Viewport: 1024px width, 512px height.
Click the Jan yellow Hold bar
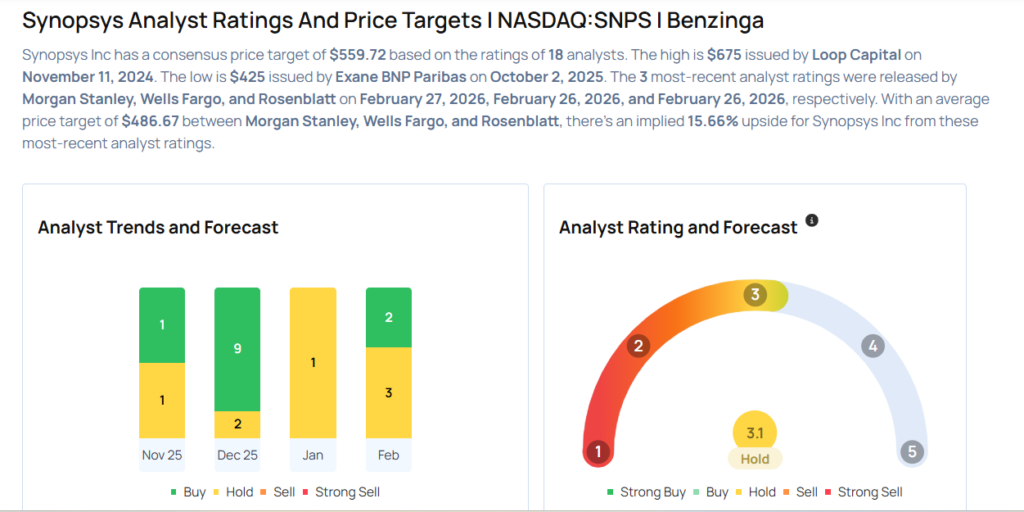(313, 362)
